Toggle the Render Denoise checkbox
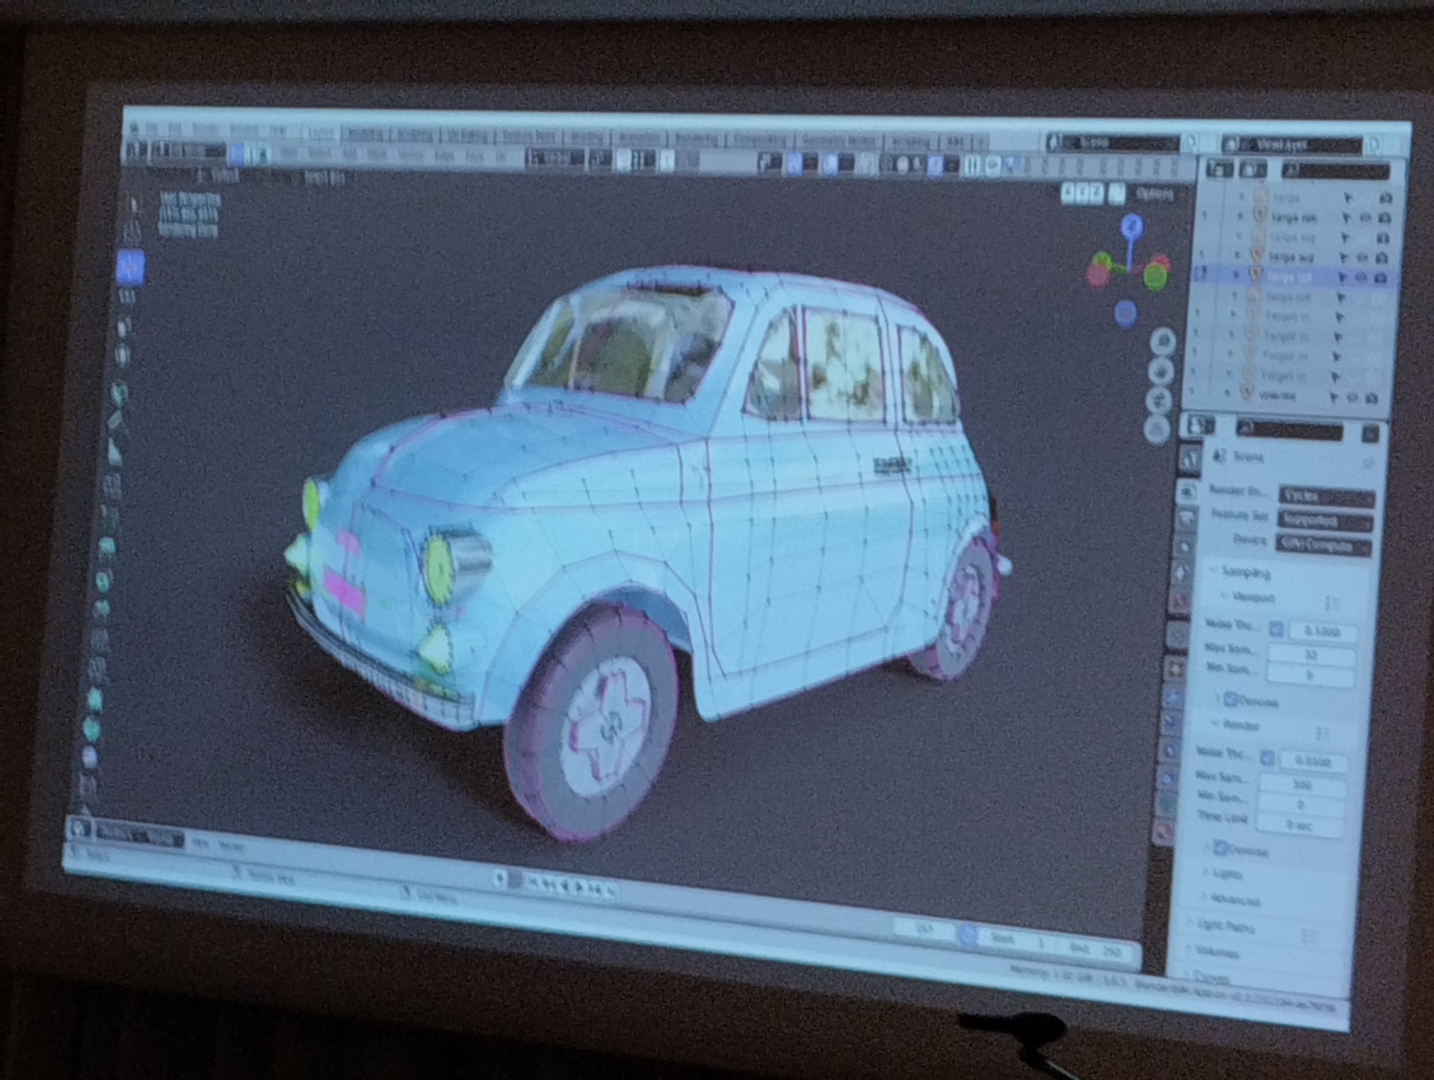The height and width of the screenshot is (1080, 1434). tap(1220, 848)
